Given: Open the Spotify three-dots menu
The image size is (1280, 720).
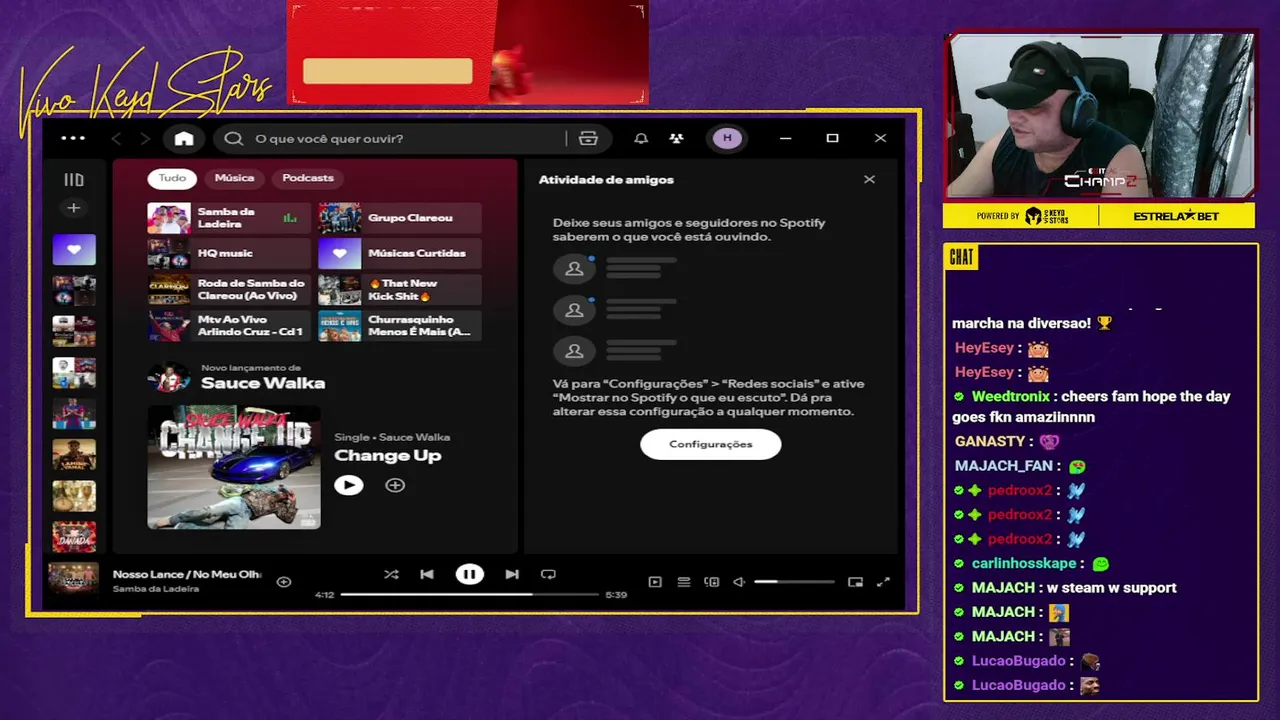Looking at the screenshot, I should click(73, 138).
